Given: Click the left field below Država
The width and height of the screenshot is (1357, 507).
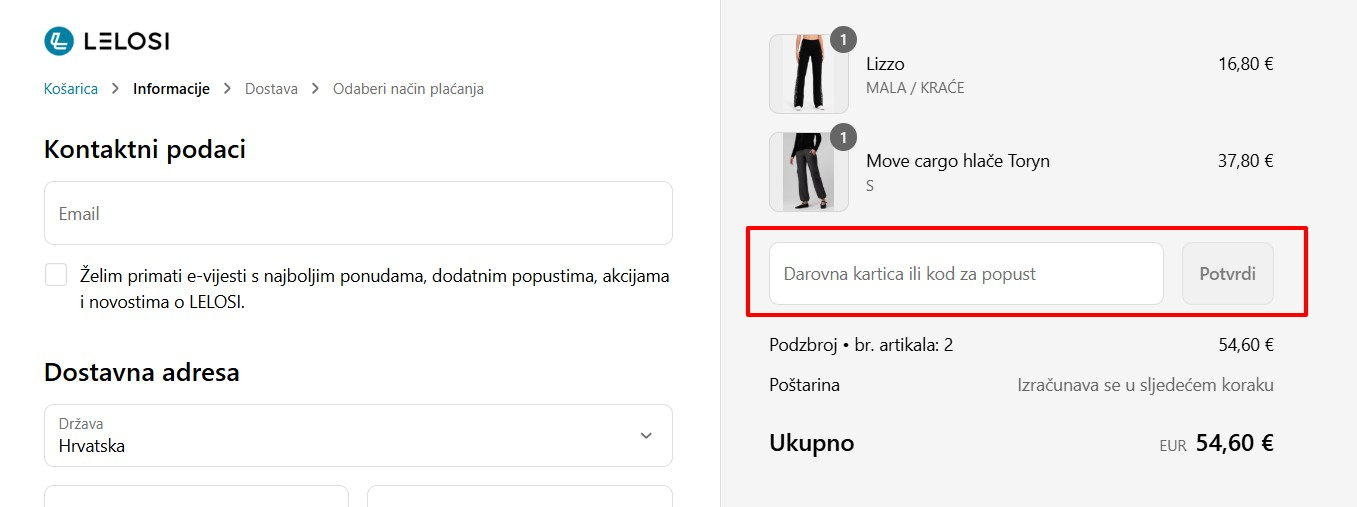Looking at the screenshot, I should (x=196, y=496).
